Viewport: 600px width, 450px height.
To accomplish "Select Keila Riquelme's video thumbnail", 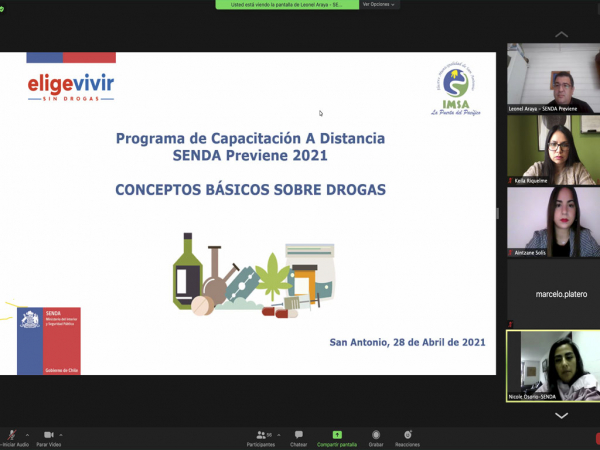I will click(553, 150).
